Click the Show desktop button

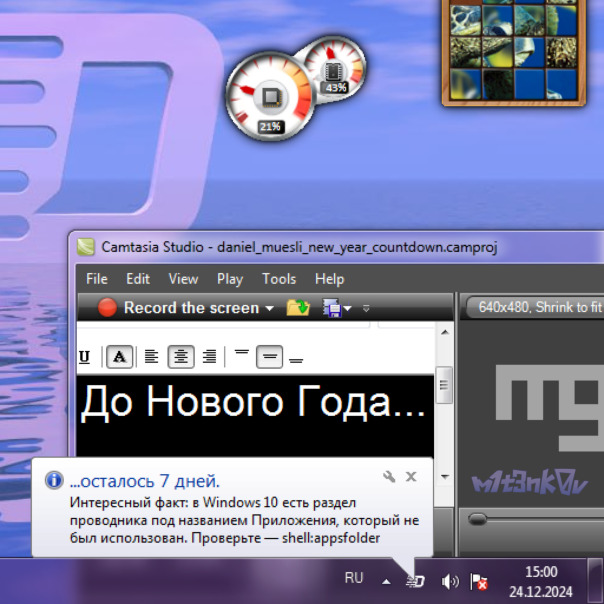[x=596, y=581]
